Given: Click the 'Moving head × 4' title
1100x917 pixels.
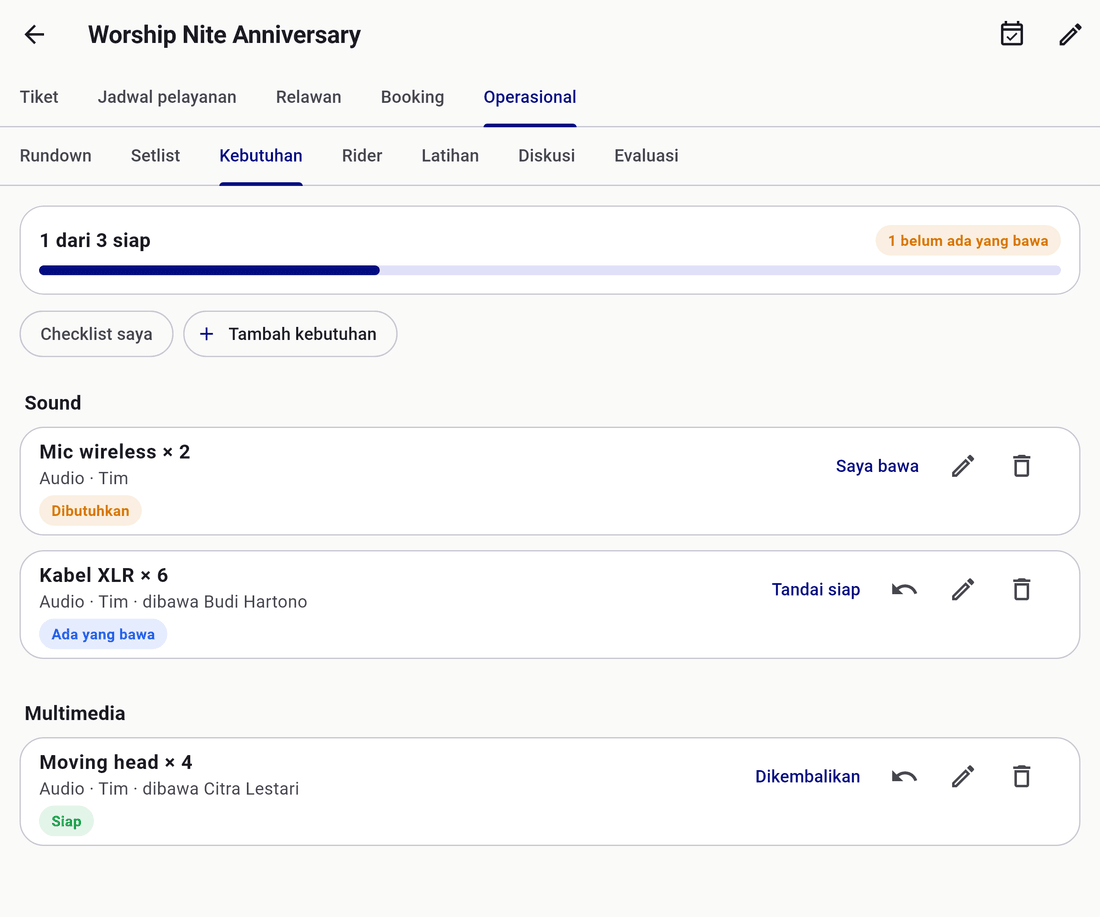Looking at the screenshot, I should point(116,763).
